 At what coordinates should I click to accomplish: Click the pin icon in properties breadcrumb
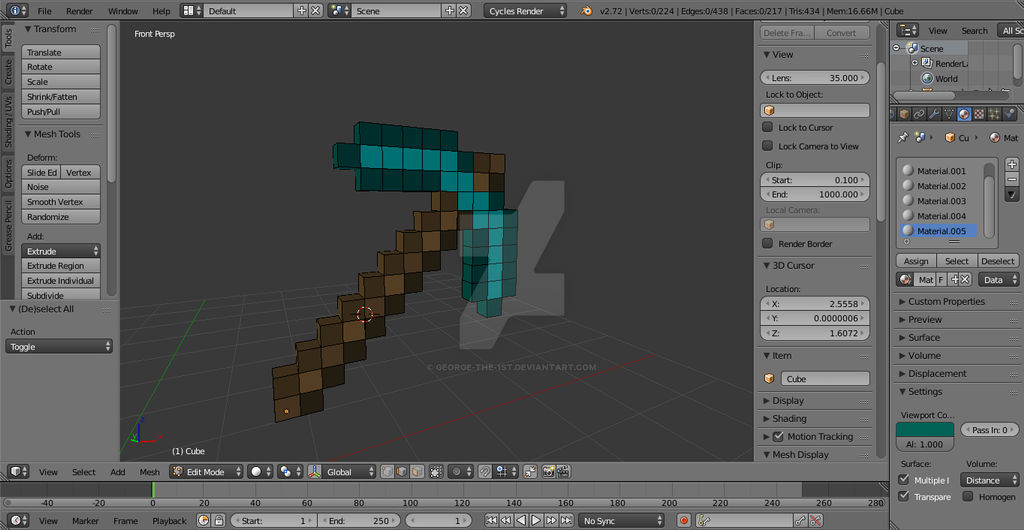[903, 138]
